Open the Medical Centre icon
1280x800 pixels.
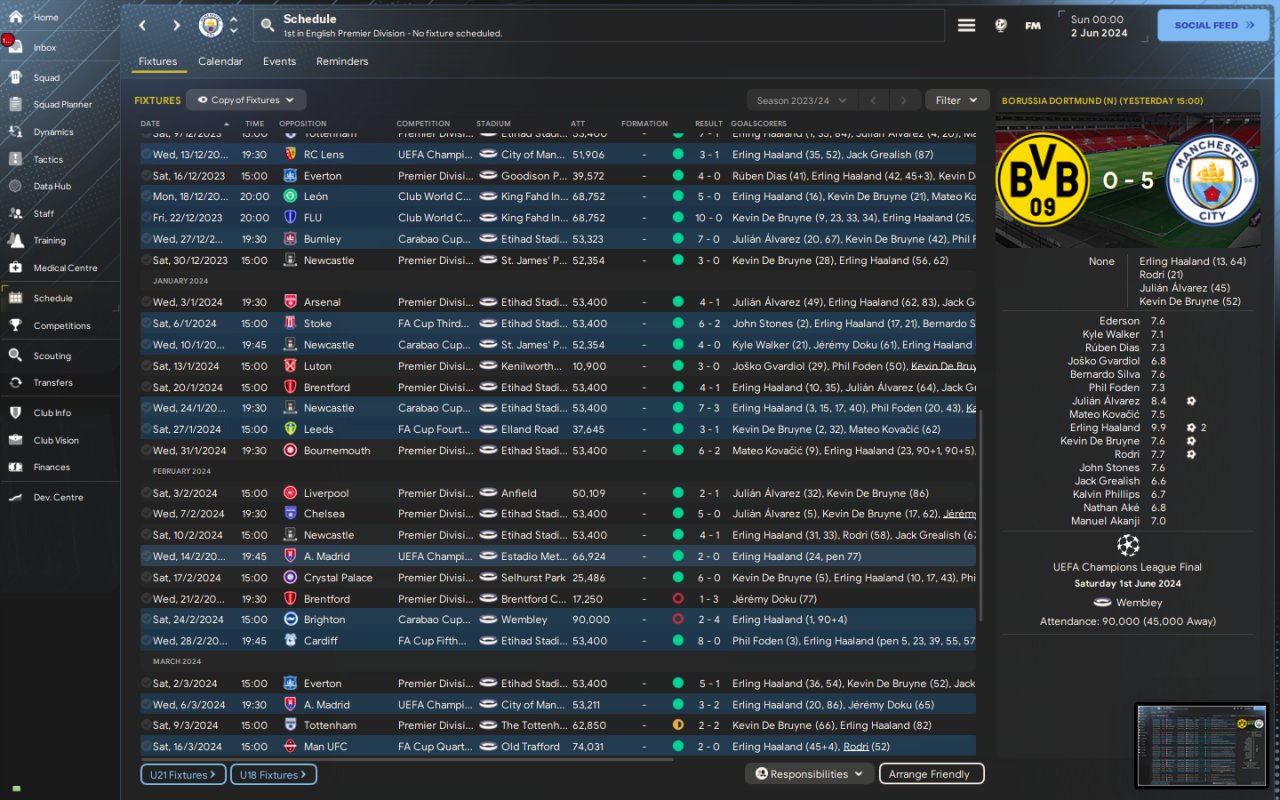[x=15, y=267]
